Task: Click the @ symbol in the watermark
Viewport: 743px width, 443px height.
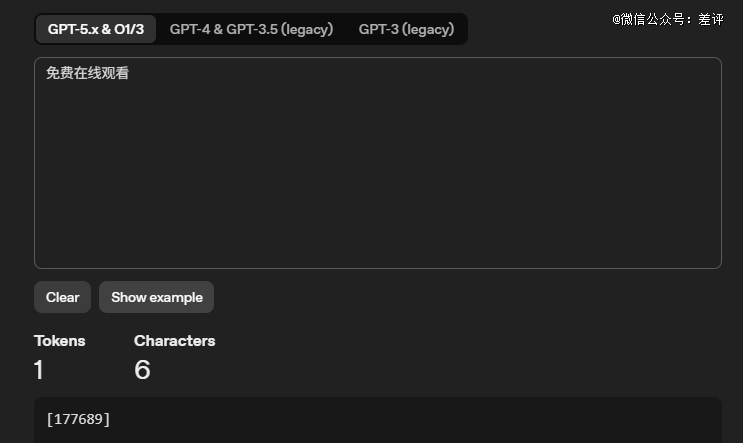Action: click(x=617, y=19)
